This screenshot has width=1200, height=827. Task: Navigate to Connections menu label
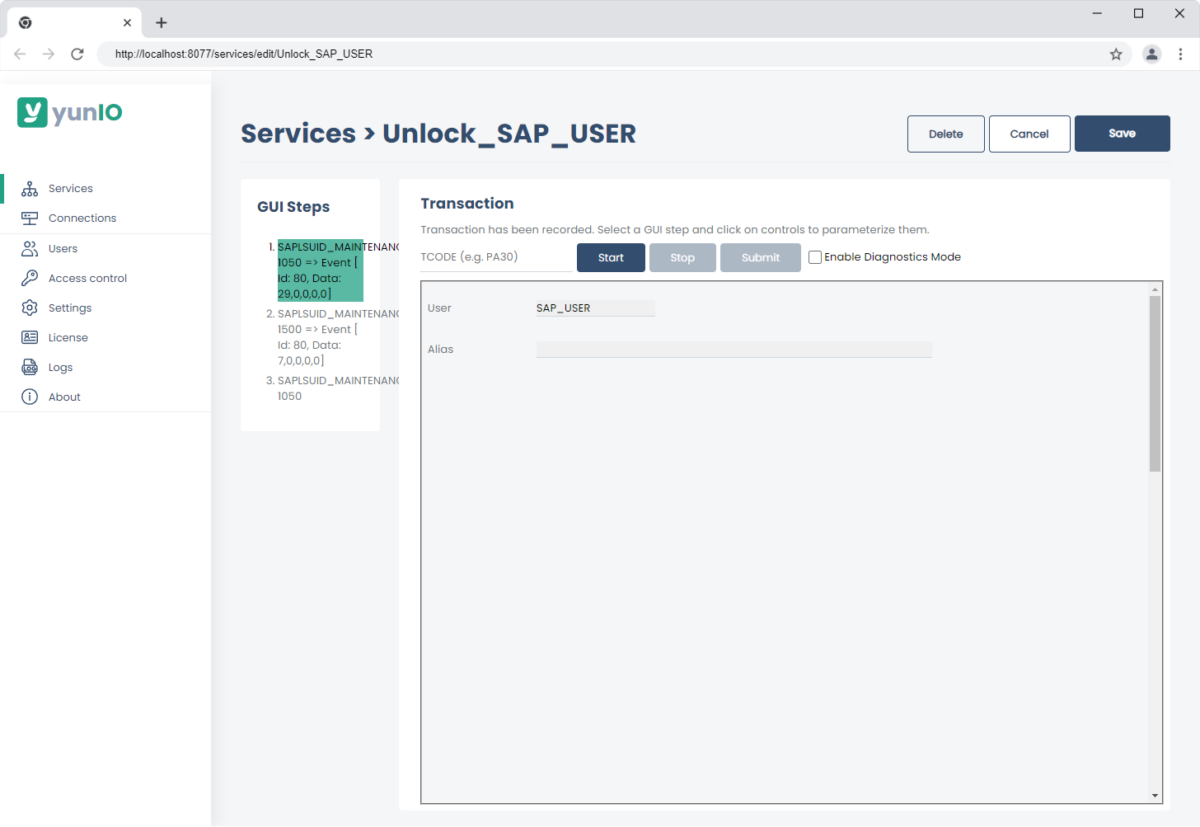click(82, 218)
